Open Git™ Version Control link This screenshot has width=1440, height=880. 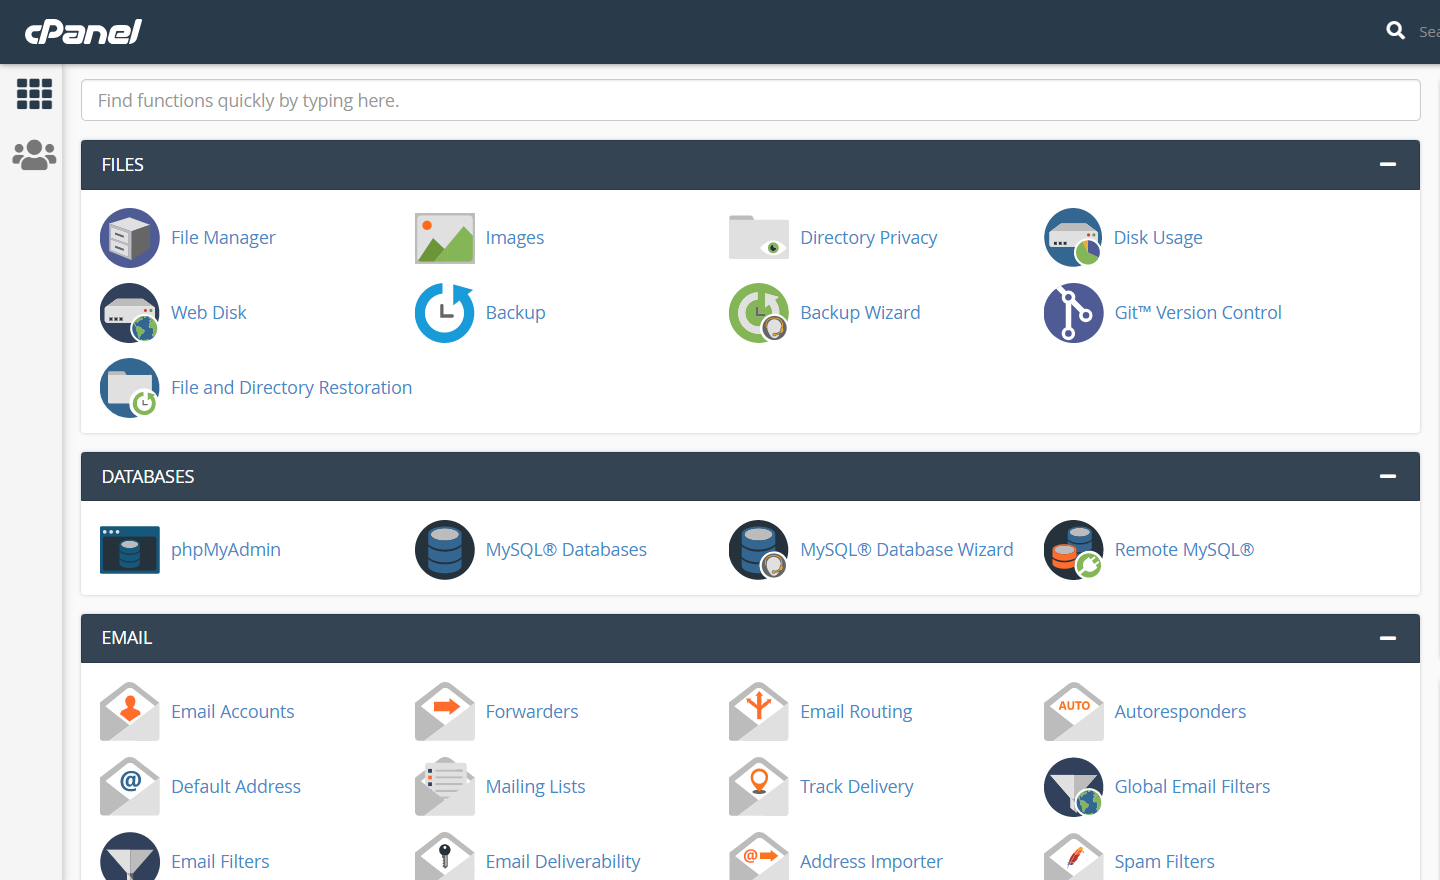1198,313
